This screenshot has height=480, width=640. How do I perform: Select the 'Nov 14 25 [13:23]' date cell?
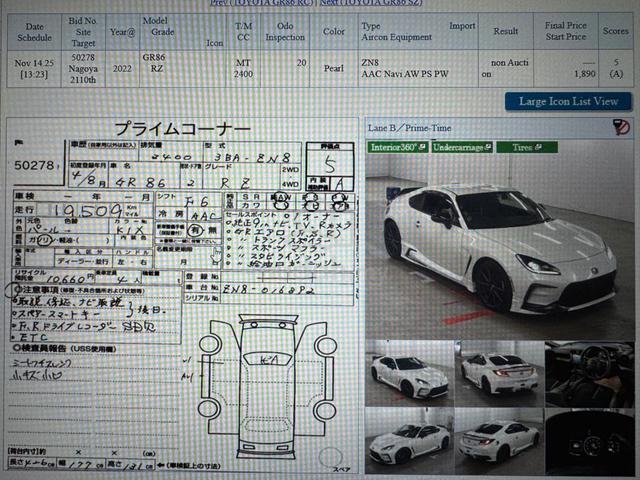(34, 69)
